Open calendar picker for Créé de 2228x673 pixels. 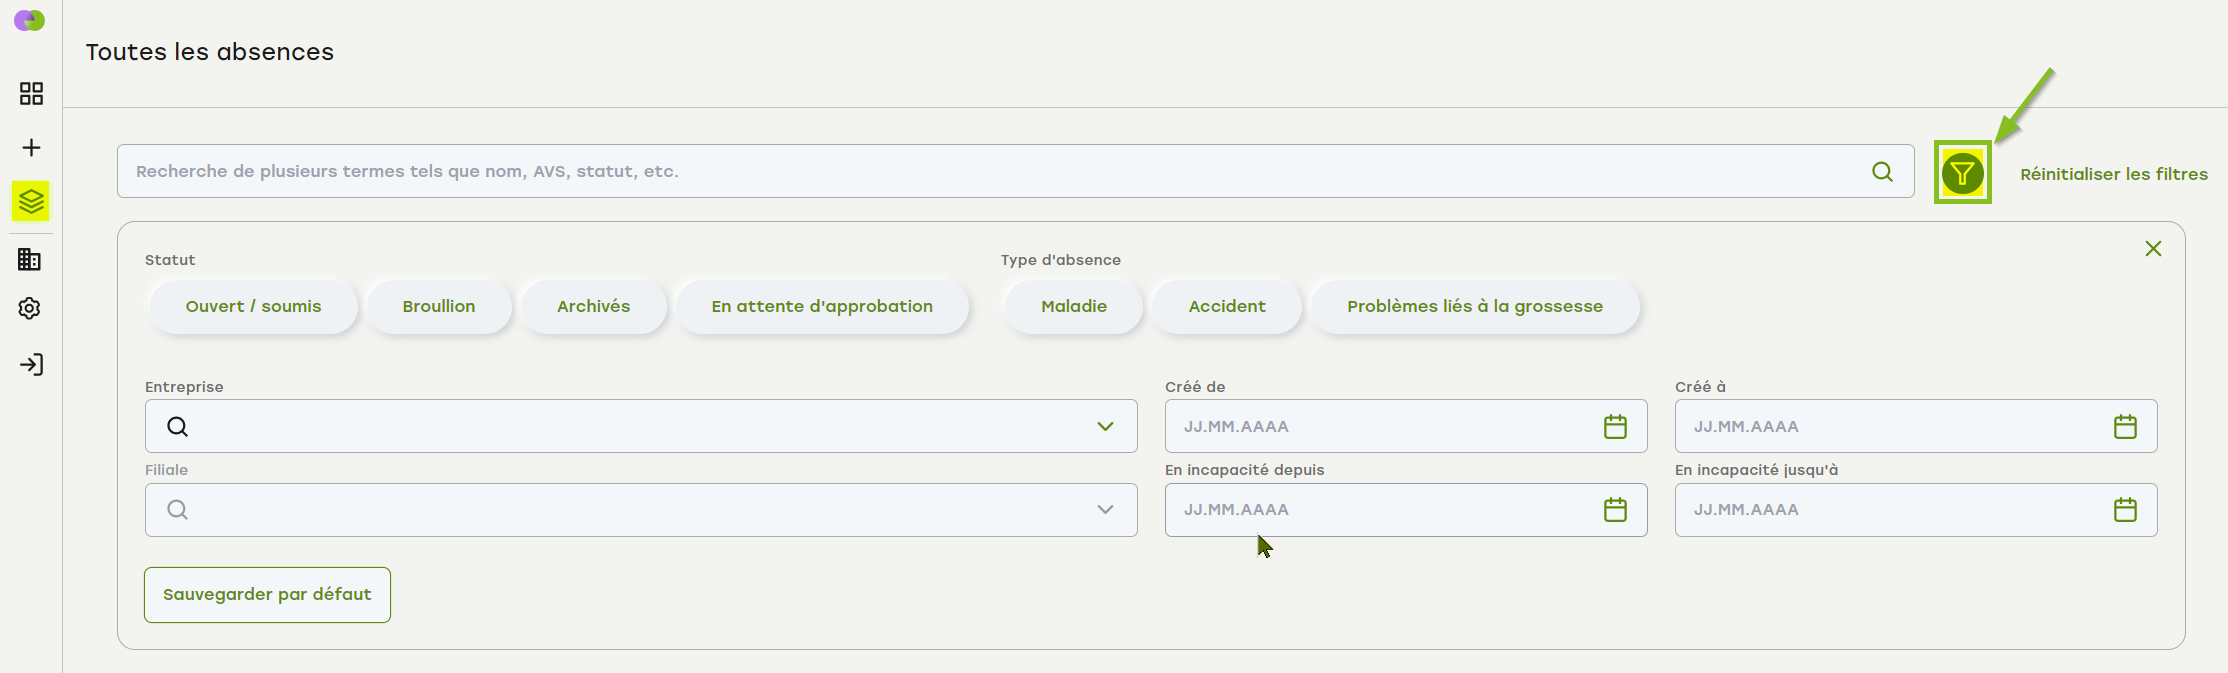[x=1615, y=427]
